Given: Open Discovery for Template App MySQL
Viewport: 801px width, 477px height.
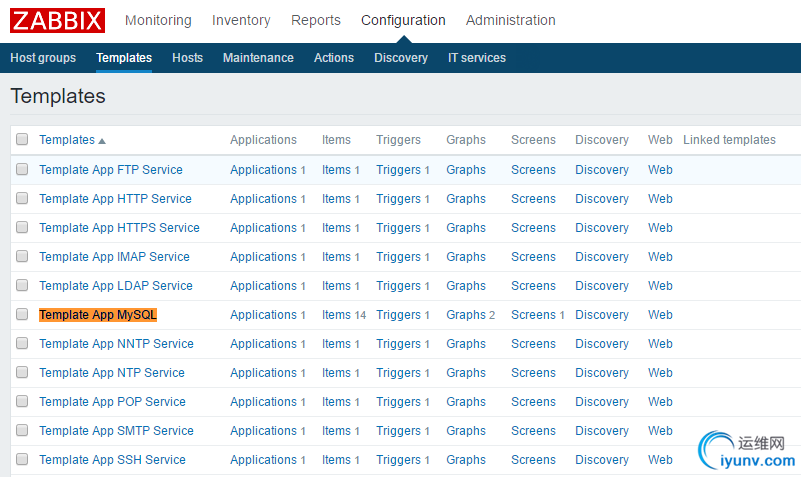Looking at the screenshot, I should tap(602, 315).
